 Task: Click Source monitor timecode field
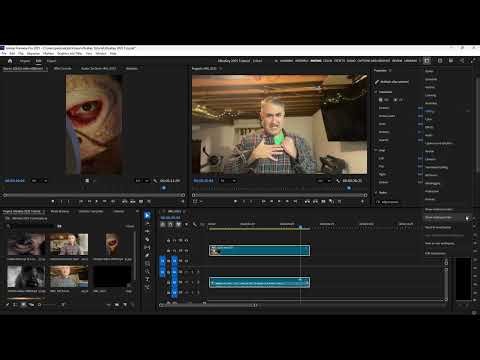15,180
